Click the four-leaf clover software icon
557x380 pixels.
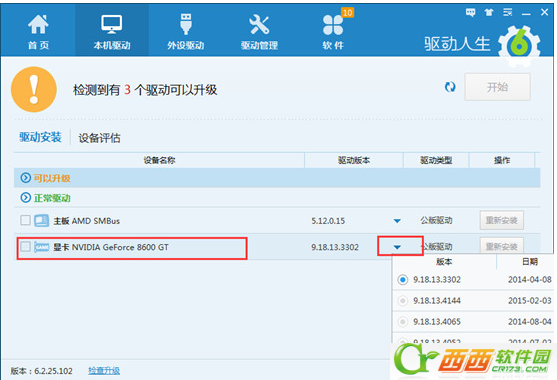[x=332, y=25]
